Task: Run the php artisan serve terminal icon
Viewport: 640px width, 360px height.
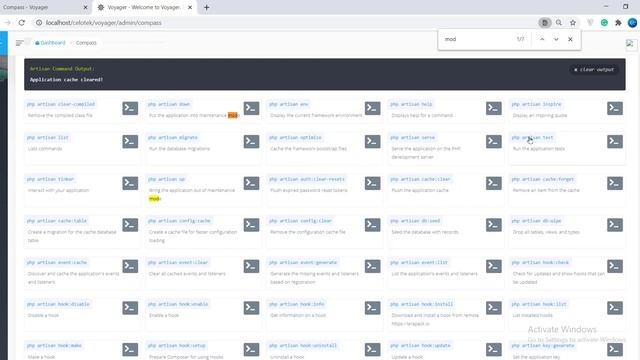Action: pos(494,142)
